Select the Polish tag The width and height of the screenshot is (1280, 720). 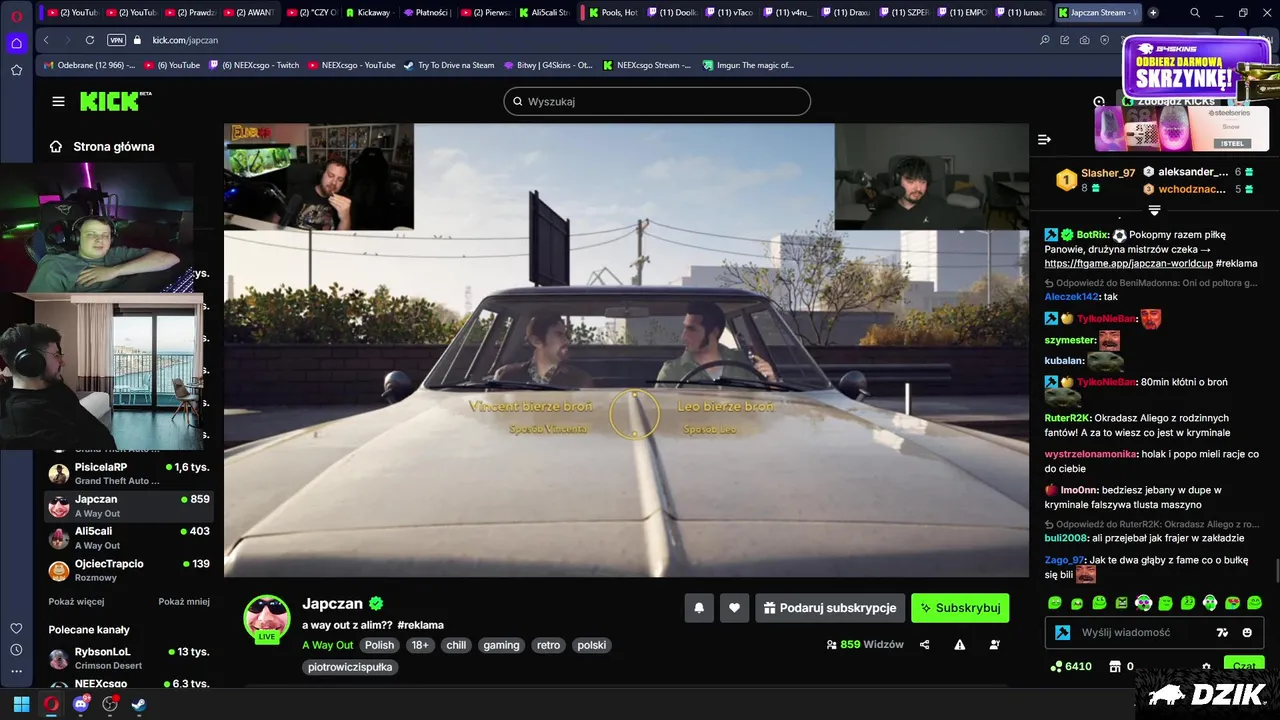(x=379, y=645)
